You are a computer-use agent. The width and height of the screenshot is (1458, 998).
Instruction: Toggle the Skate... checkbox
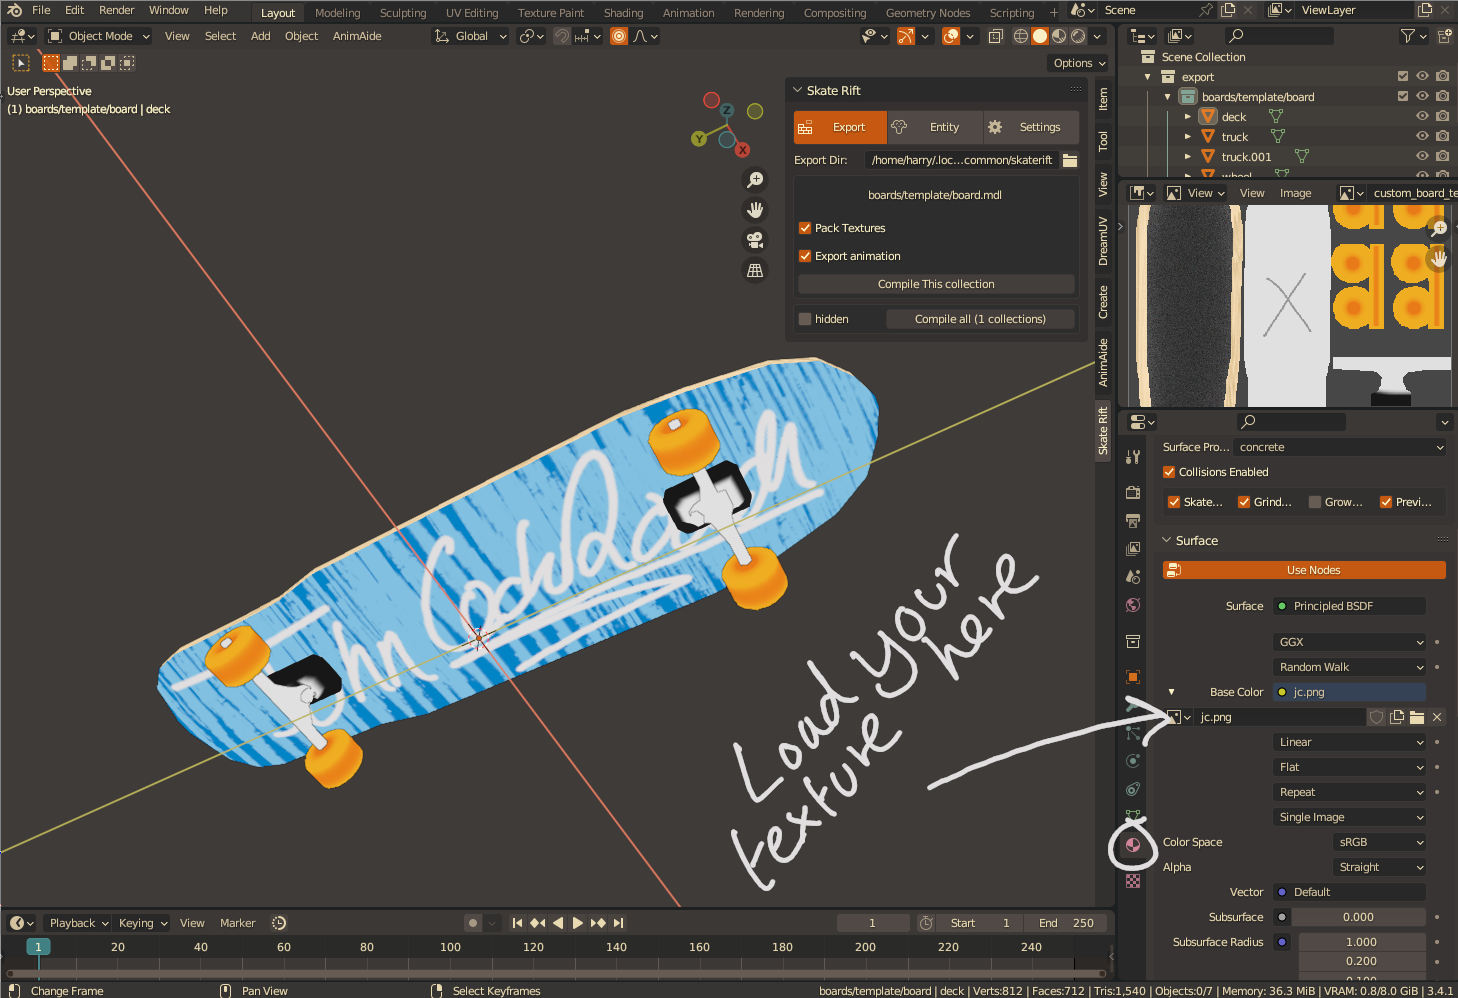(1174, 502)
